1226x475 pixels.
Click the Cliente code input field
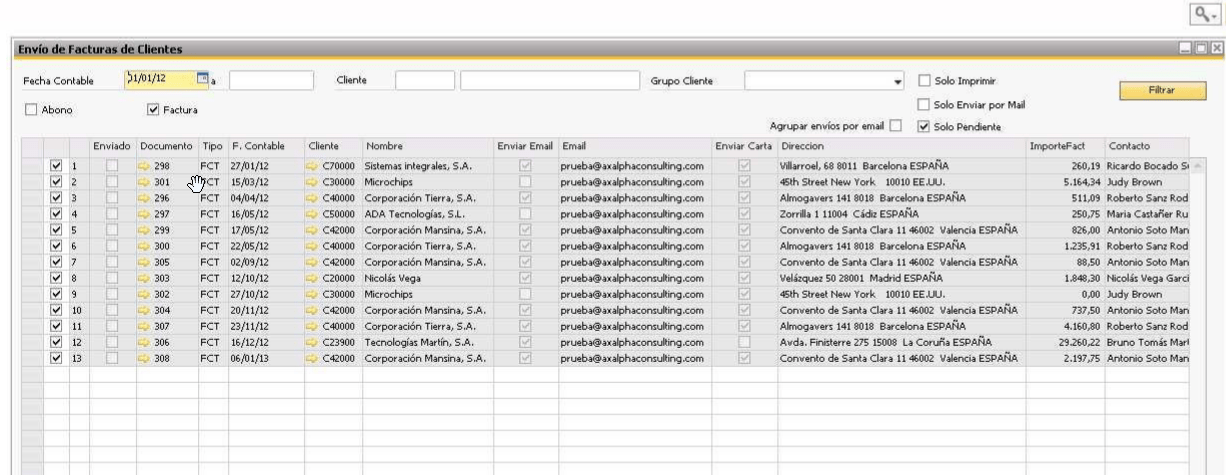point(424,81)
